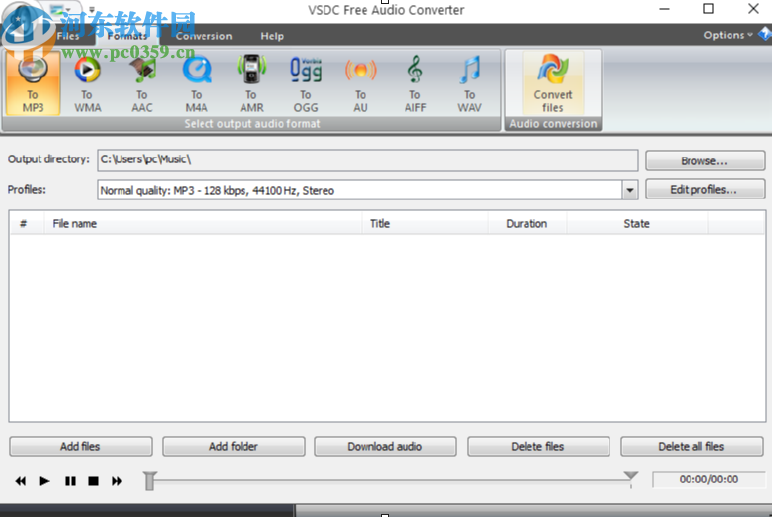772x517 pixels.
Task: Sort by Duration column header
Action: pos(527,224)
